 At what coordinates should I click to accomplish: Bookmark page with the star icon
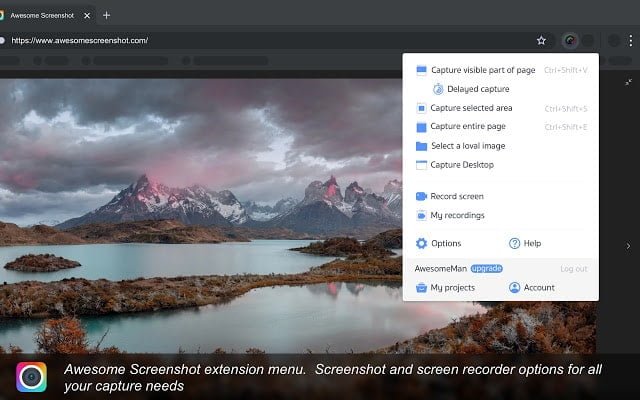(x=541, y=40)
